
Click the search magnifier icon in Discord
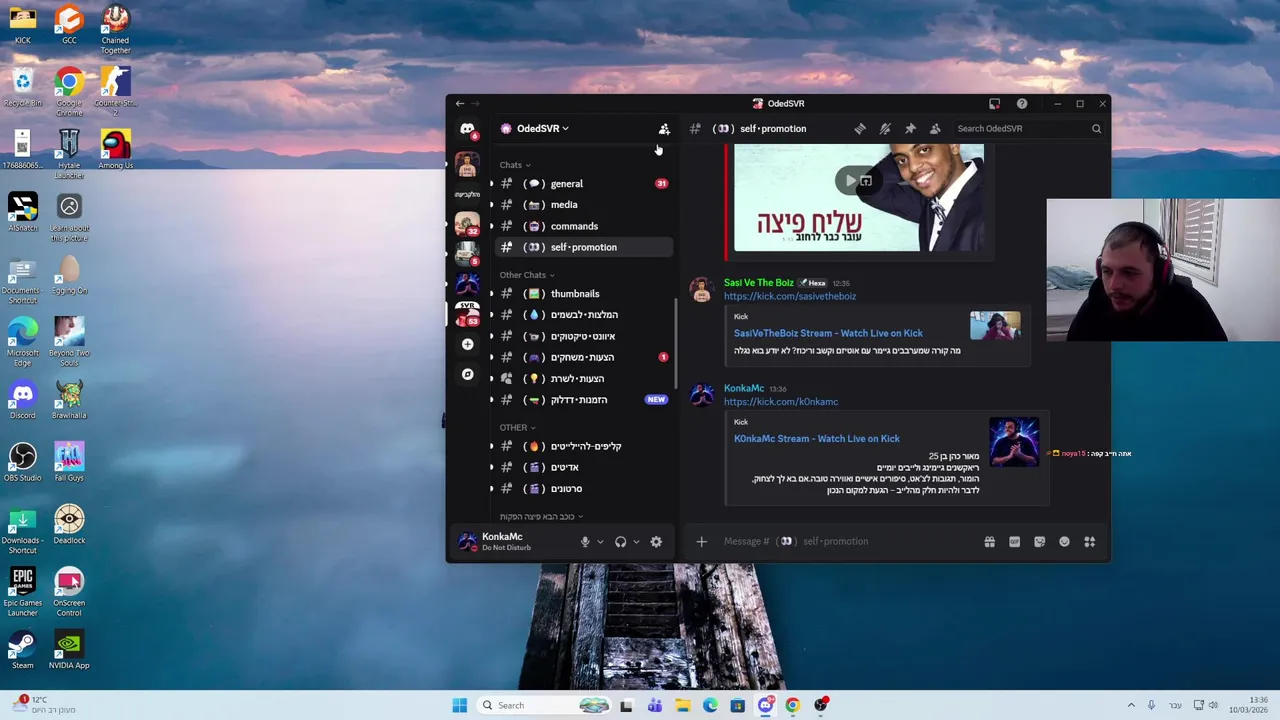(x=1096, y=129)
